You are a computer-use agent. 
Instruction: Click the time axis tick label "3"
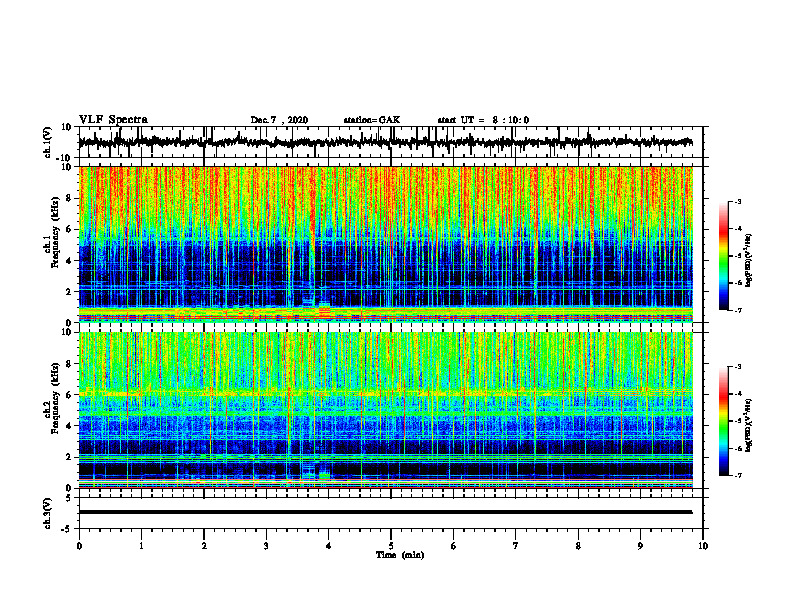coord(266,546)
